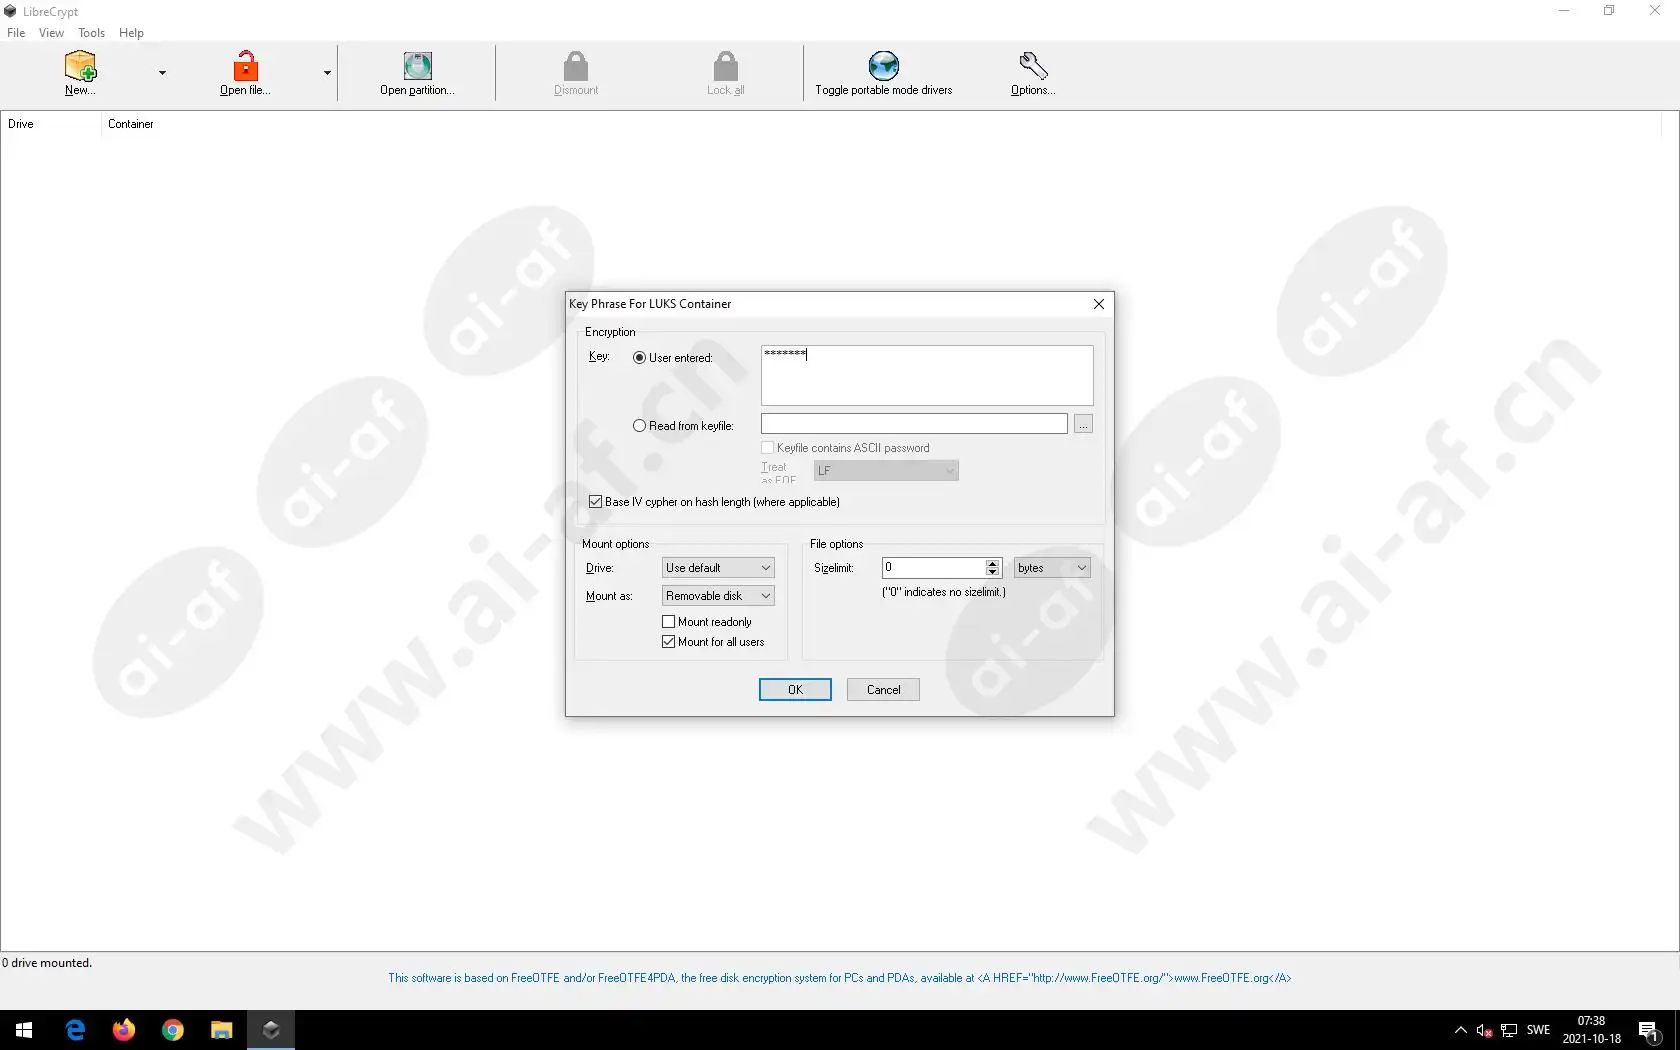This screenshot has height=1050, width=1680.
Task: Open the Tools menu
Action: coord(91,33)
